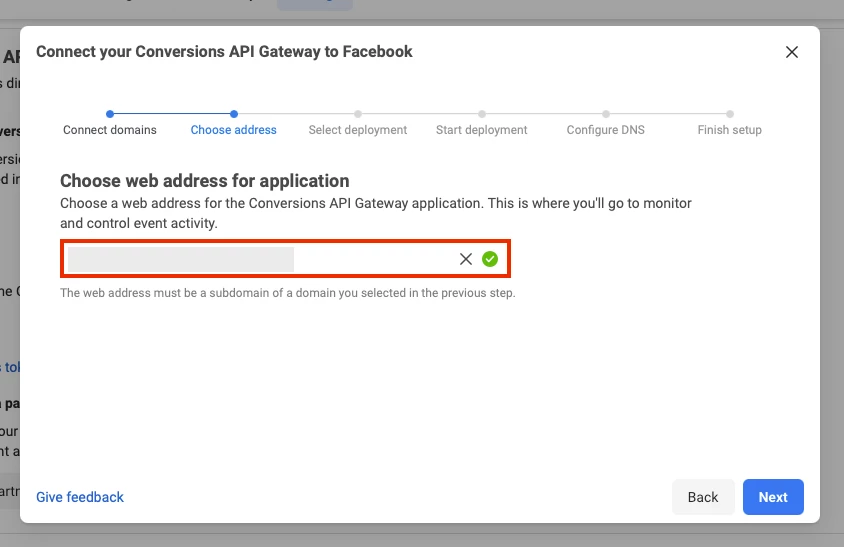Screen dimensions: 844x547
Task: Click the heading 'Choose web address for application'
Action: (x=205, y=181)
